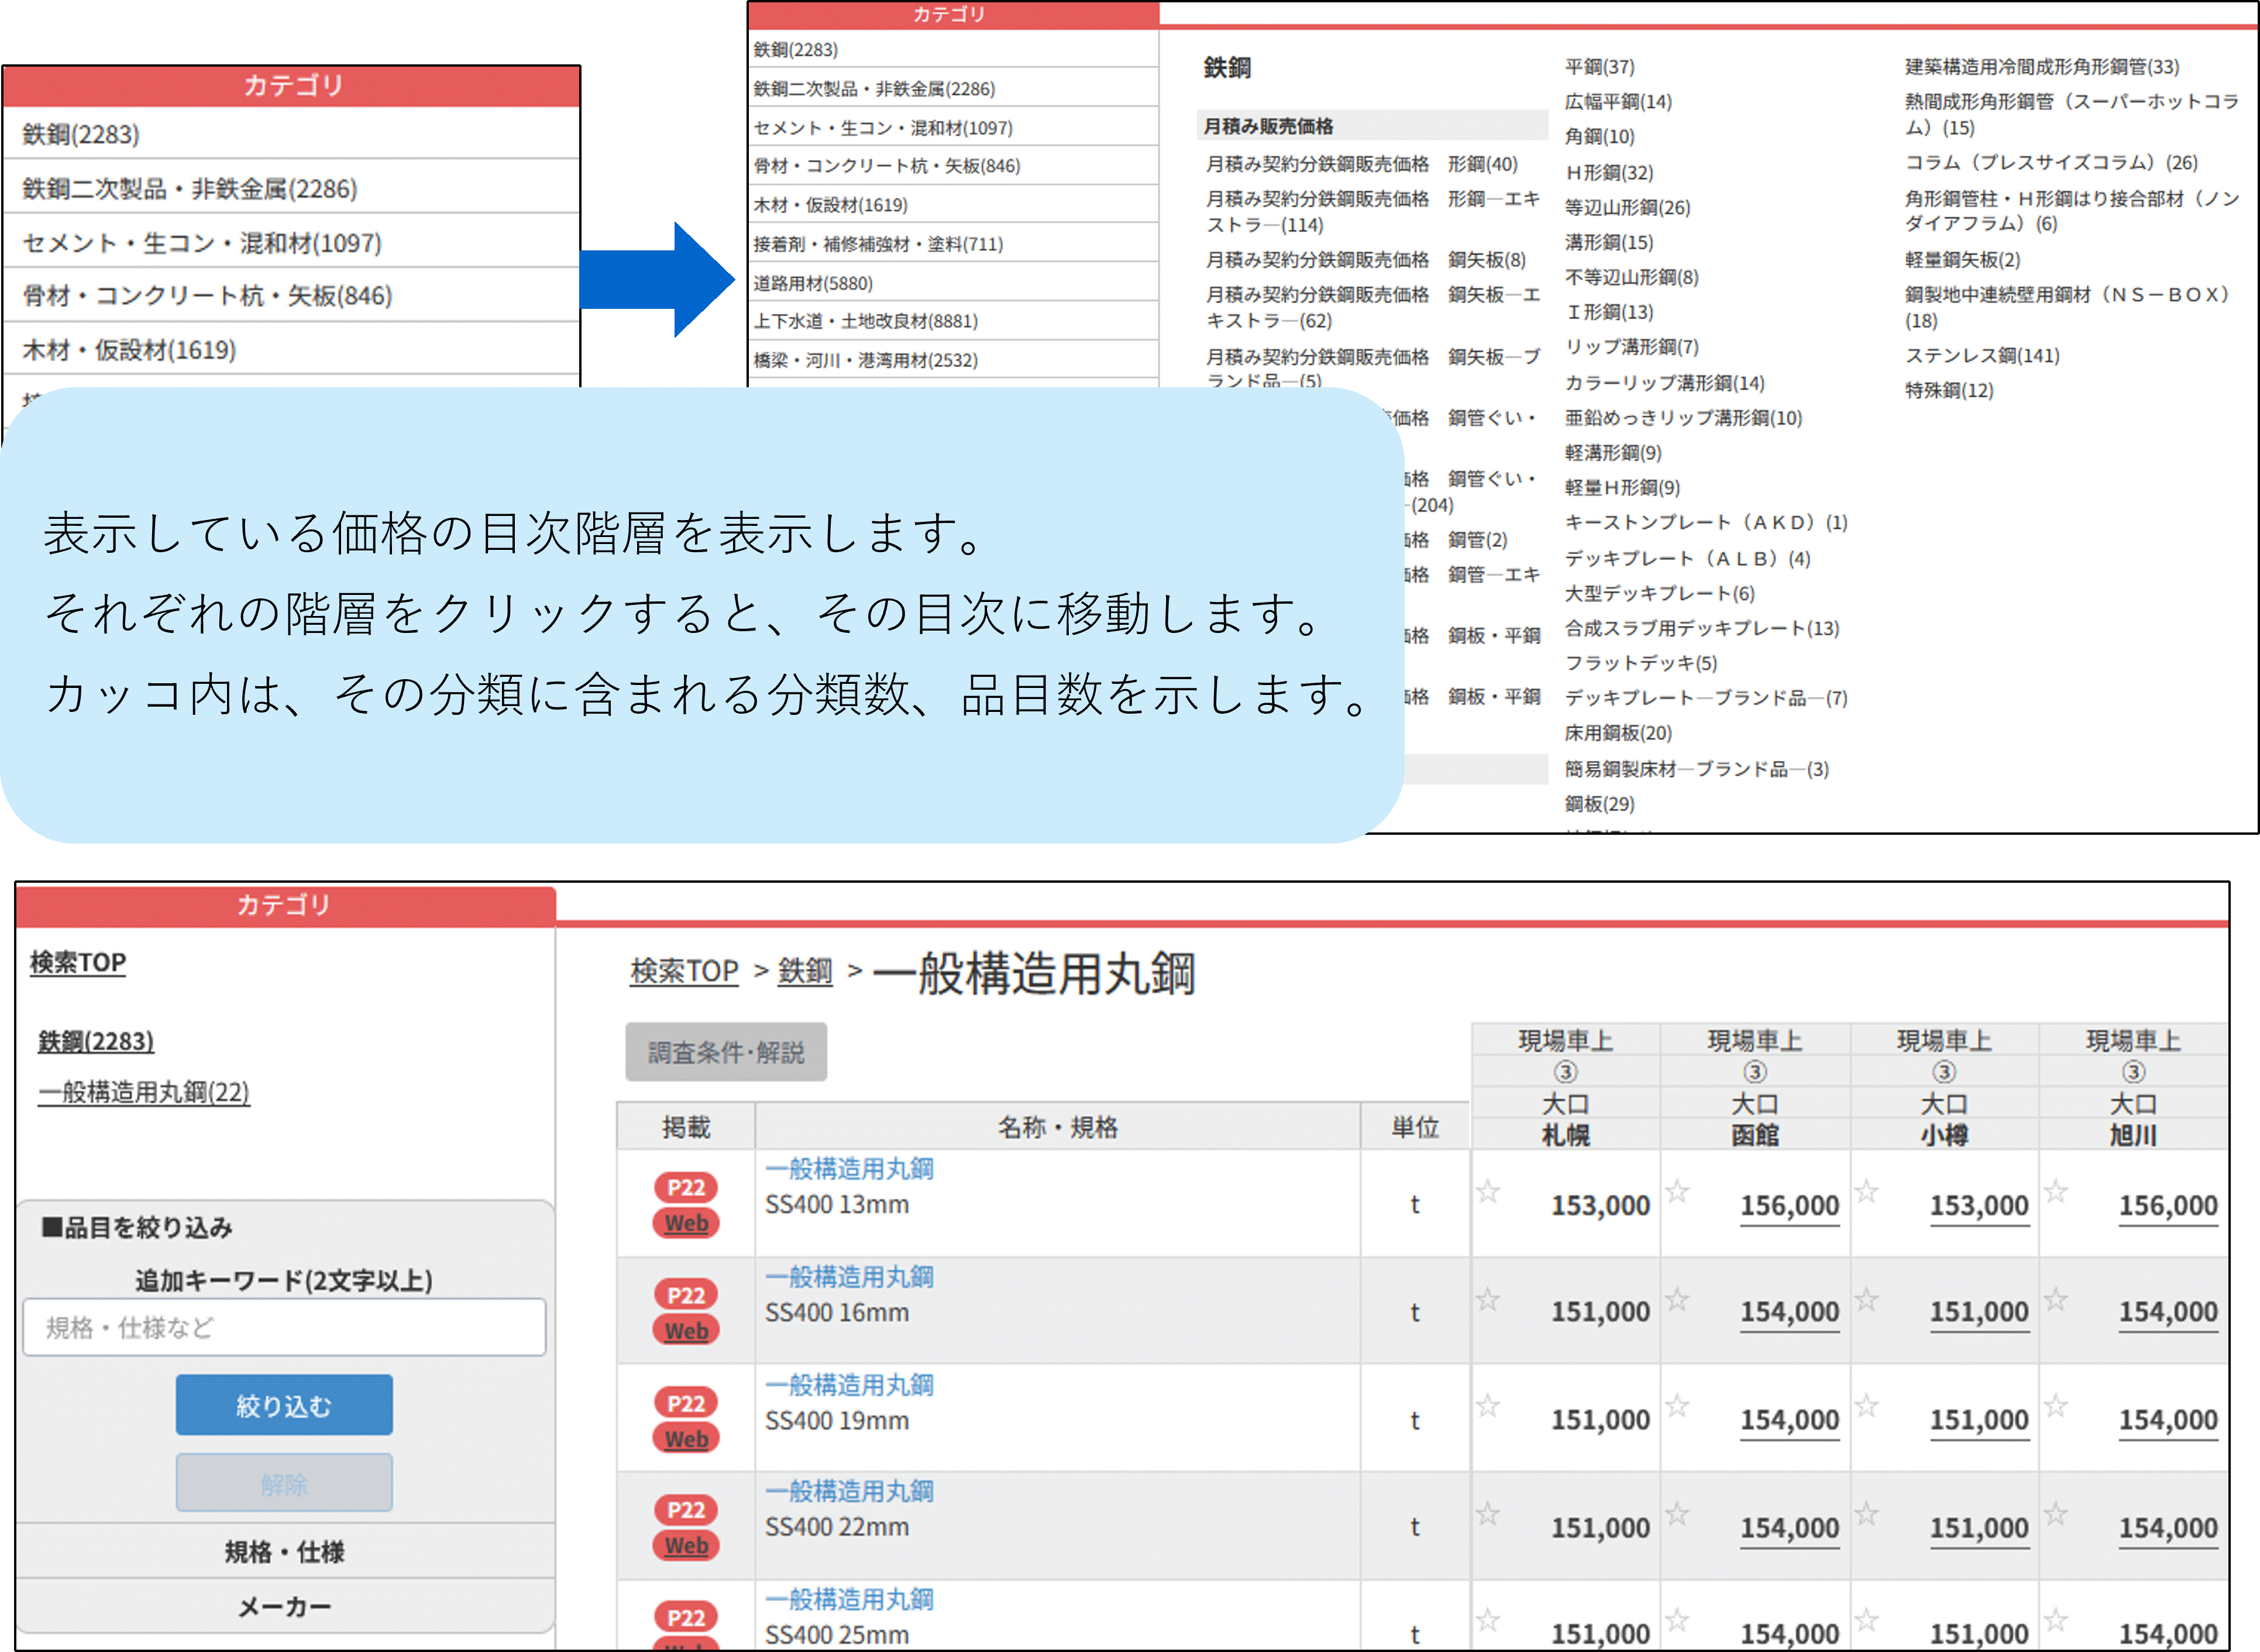Image resolution: width=2260 pixels, height=1652 pixels.
Task: Click Web badge in SS400 13mm row
Action: 686,1223
